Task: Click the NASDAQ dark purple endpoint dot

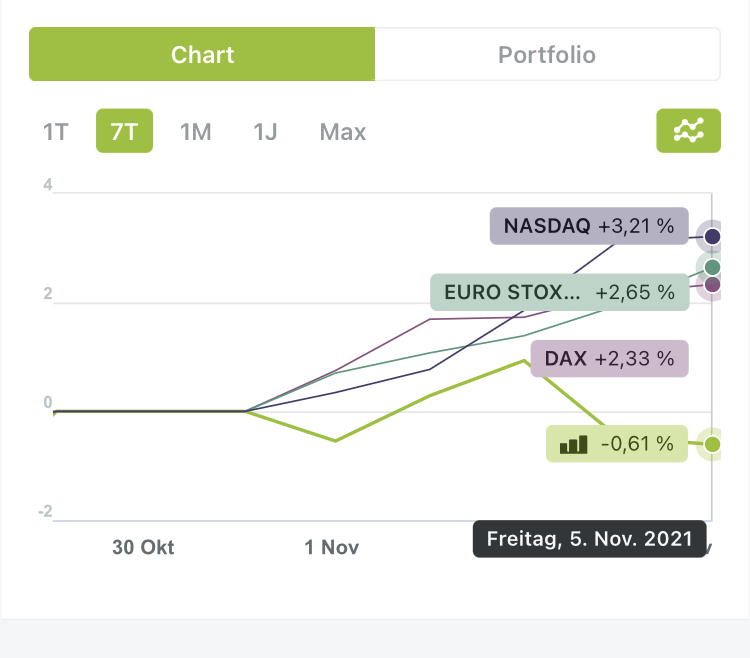Action: [x=712, y=237]
